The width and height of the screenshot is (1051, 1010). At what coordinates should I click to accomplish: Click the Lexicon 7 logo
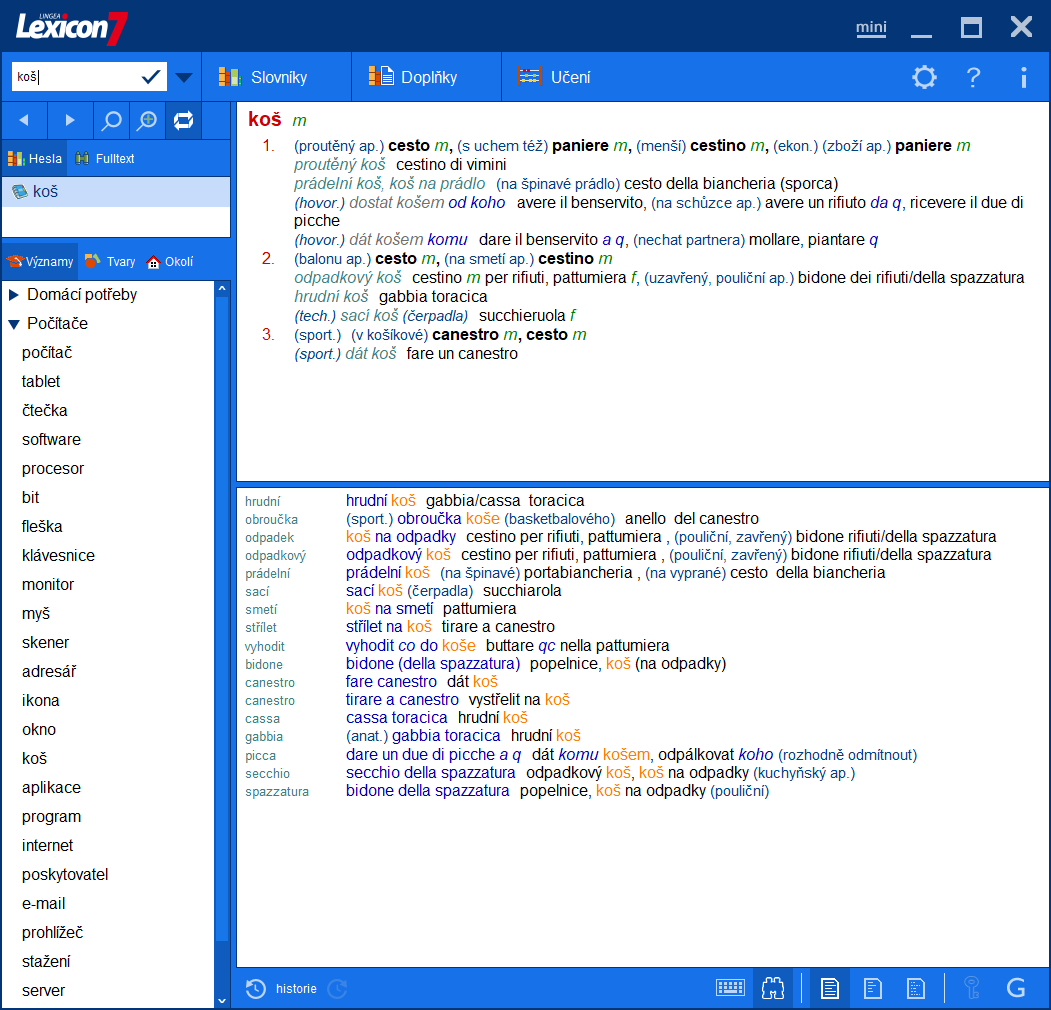coord(72,27)
